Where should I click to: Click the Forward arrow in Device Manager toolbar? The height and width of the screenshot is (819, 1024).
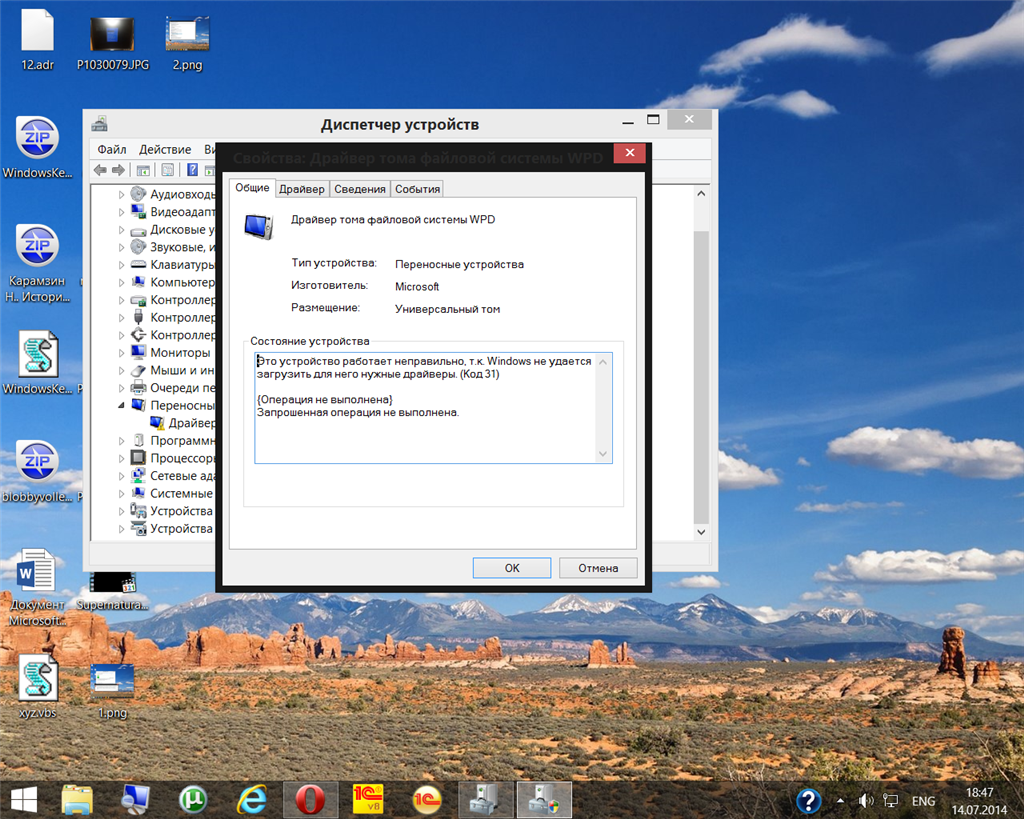[x=118, y=170]
